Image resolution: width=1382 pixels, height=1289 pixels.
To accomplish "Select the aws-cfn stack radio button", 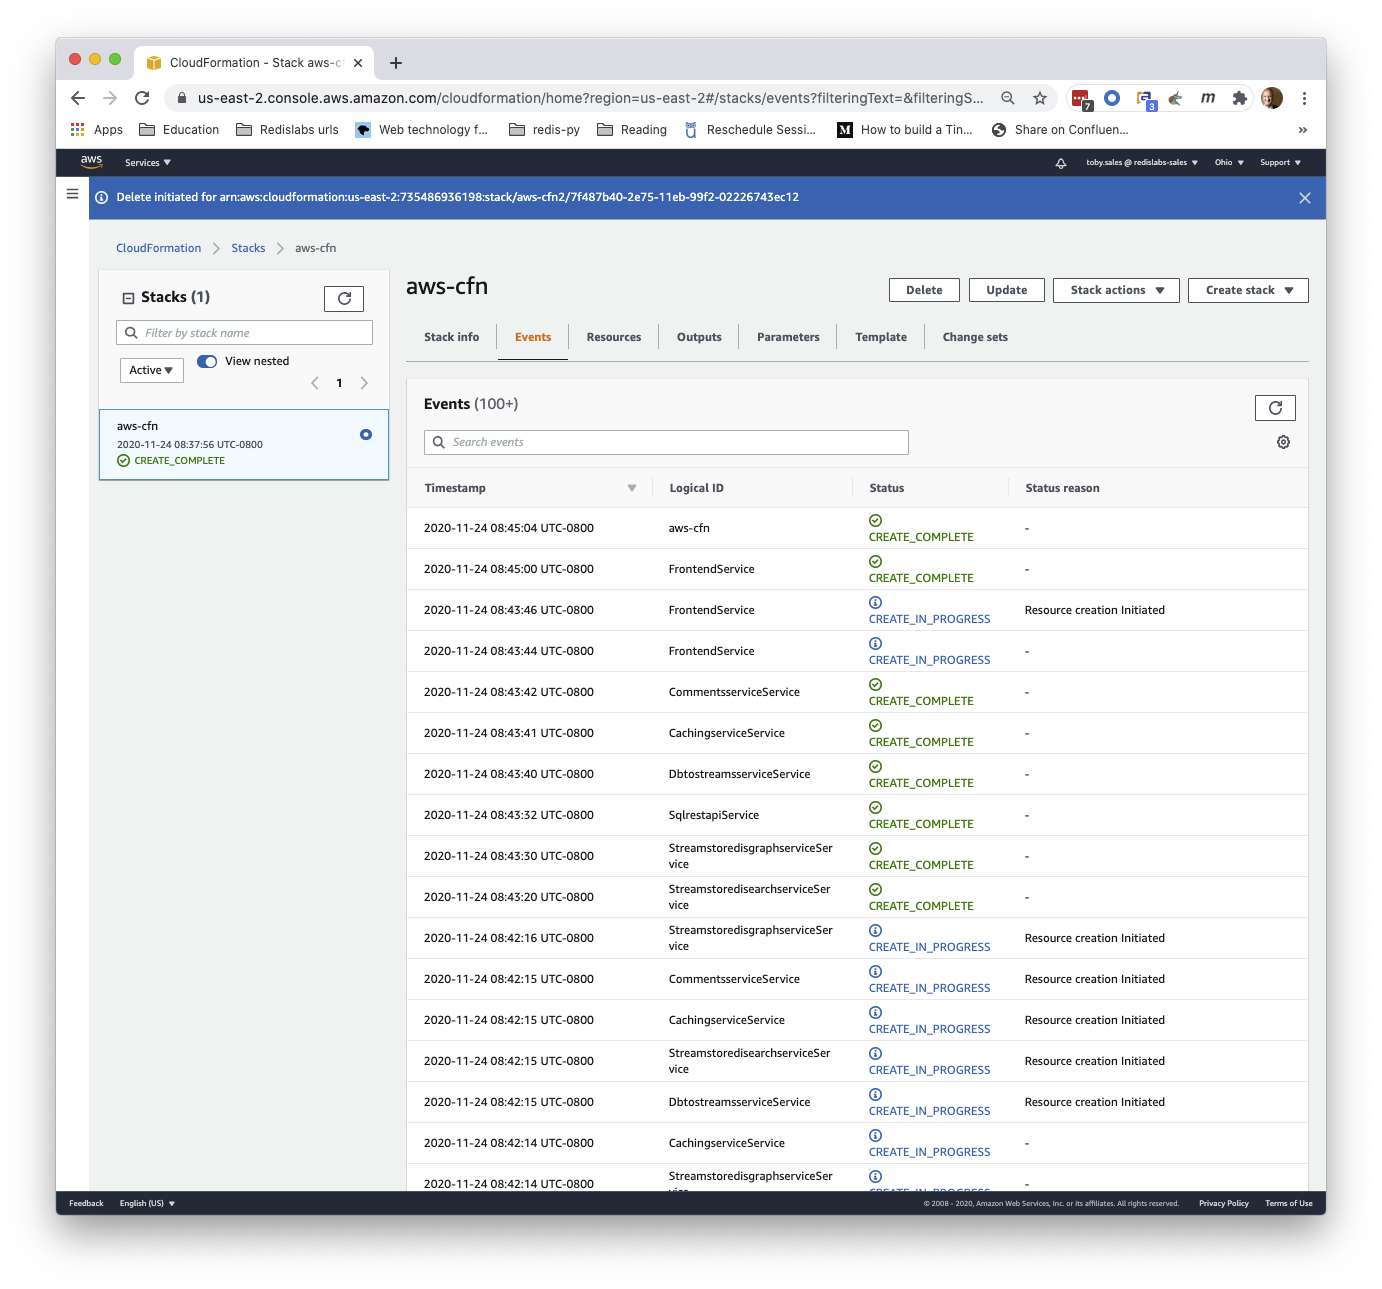I will (x=366, y=434).
